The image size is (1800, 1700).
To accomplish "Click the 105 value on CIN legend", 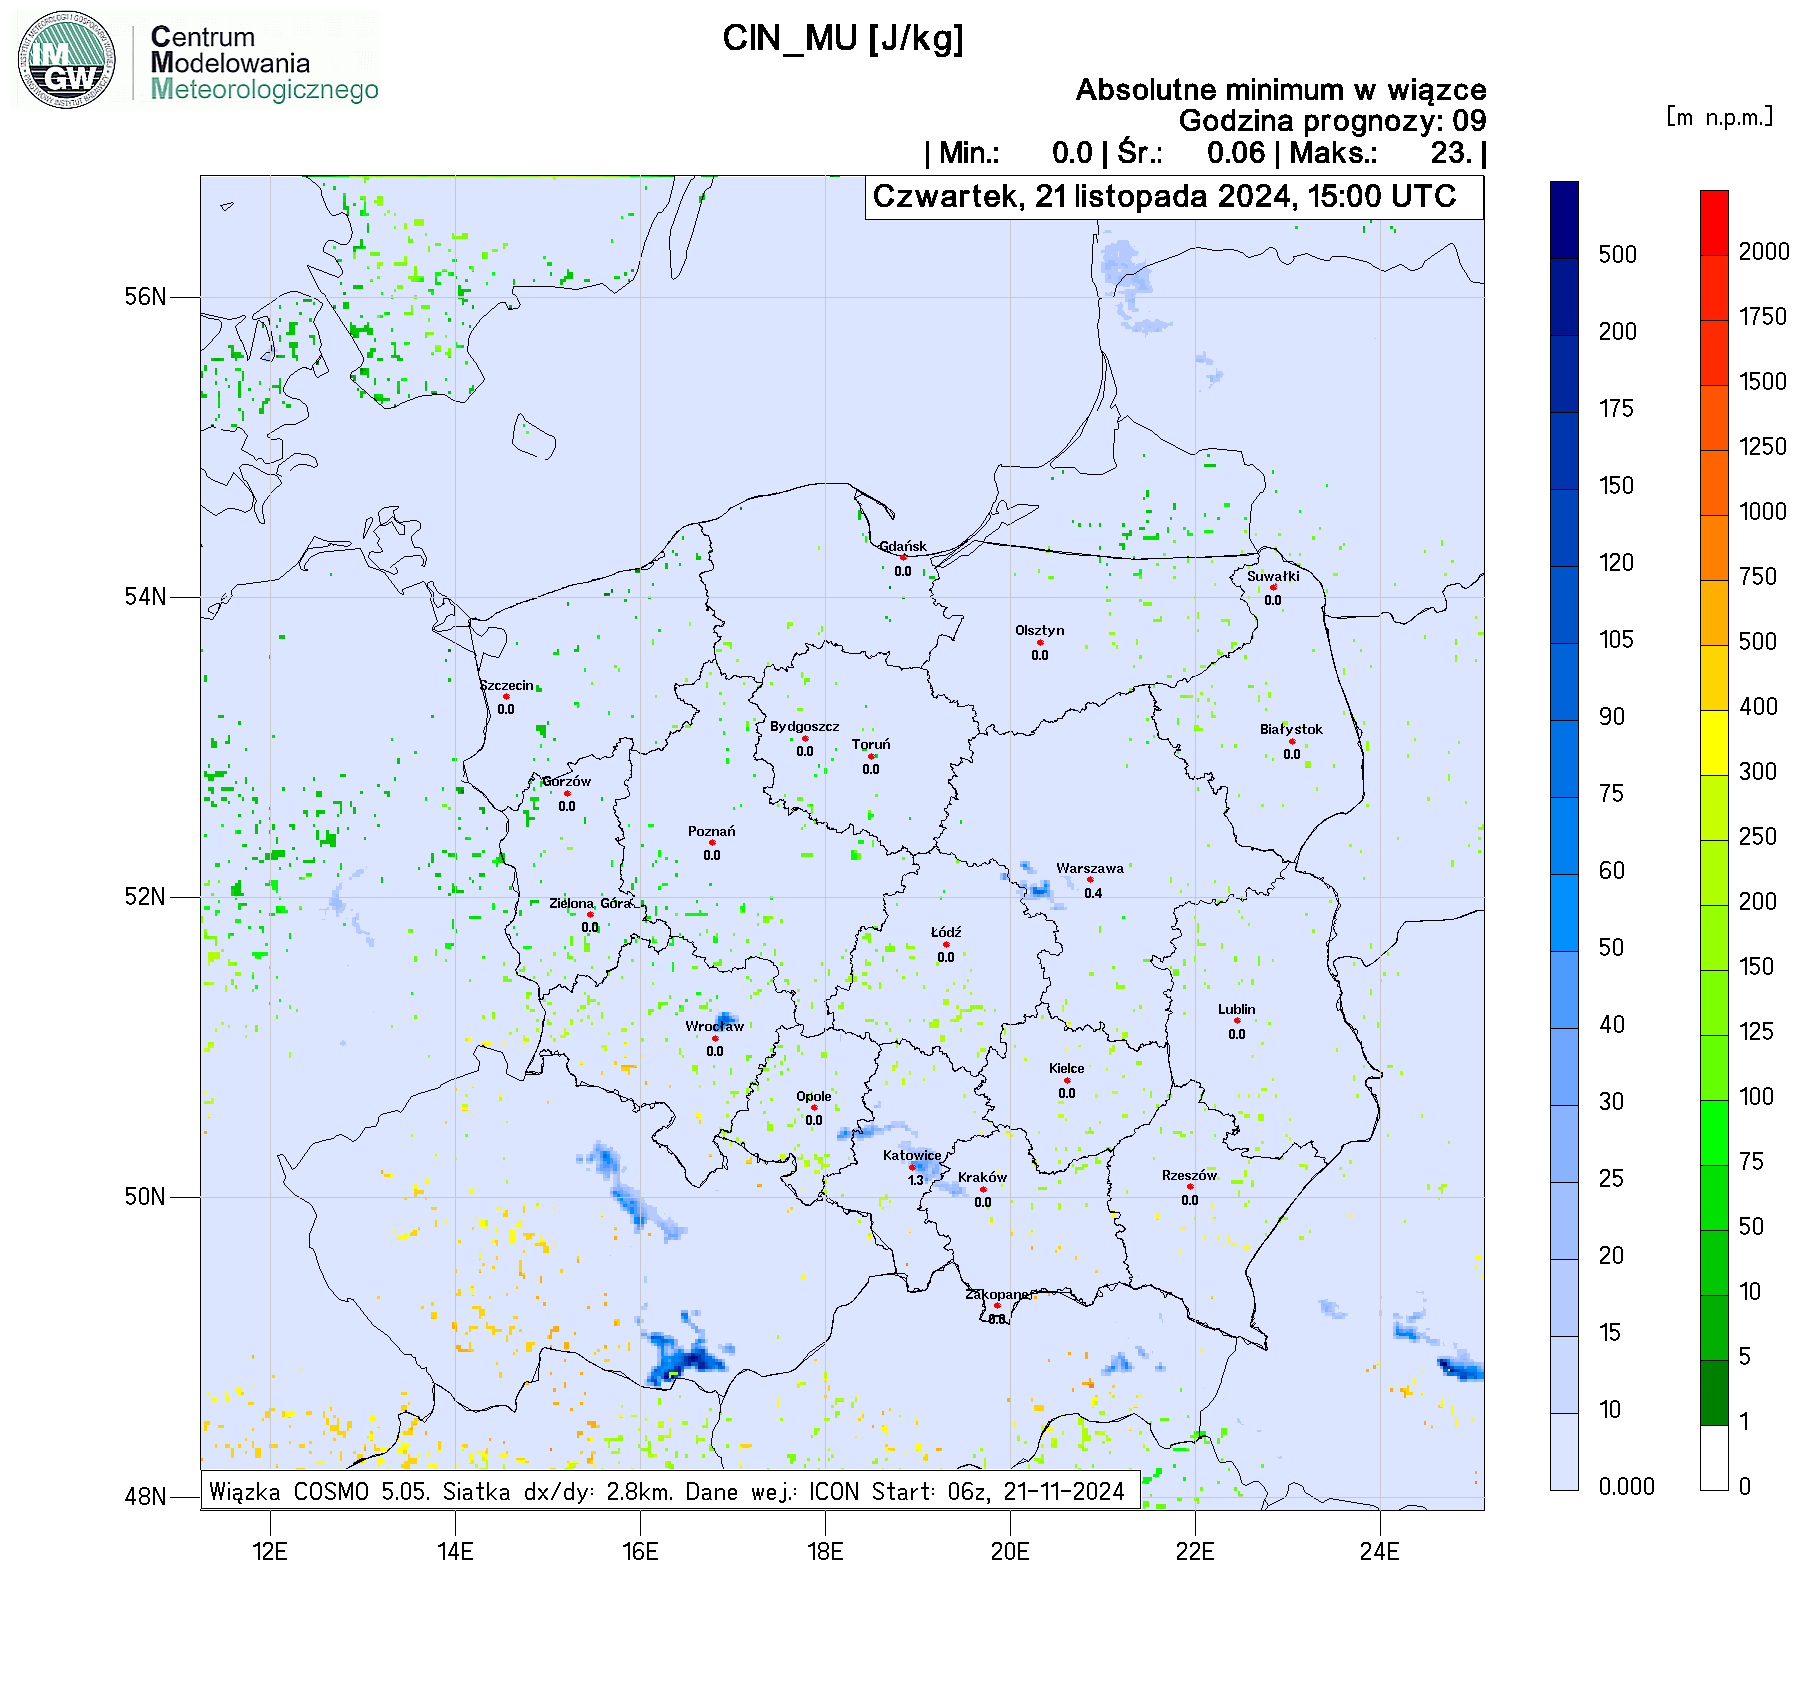I will 1616,640.
